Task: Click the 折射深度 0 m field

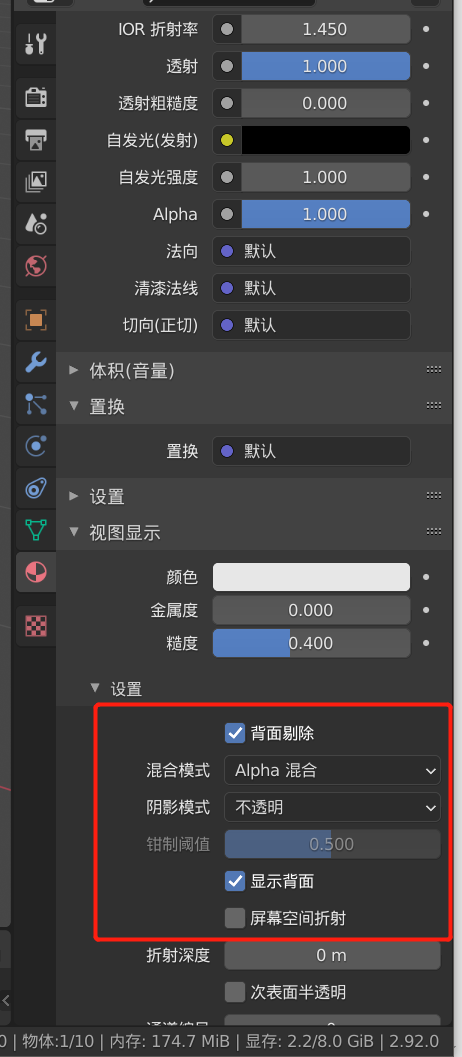Action: 333,955
